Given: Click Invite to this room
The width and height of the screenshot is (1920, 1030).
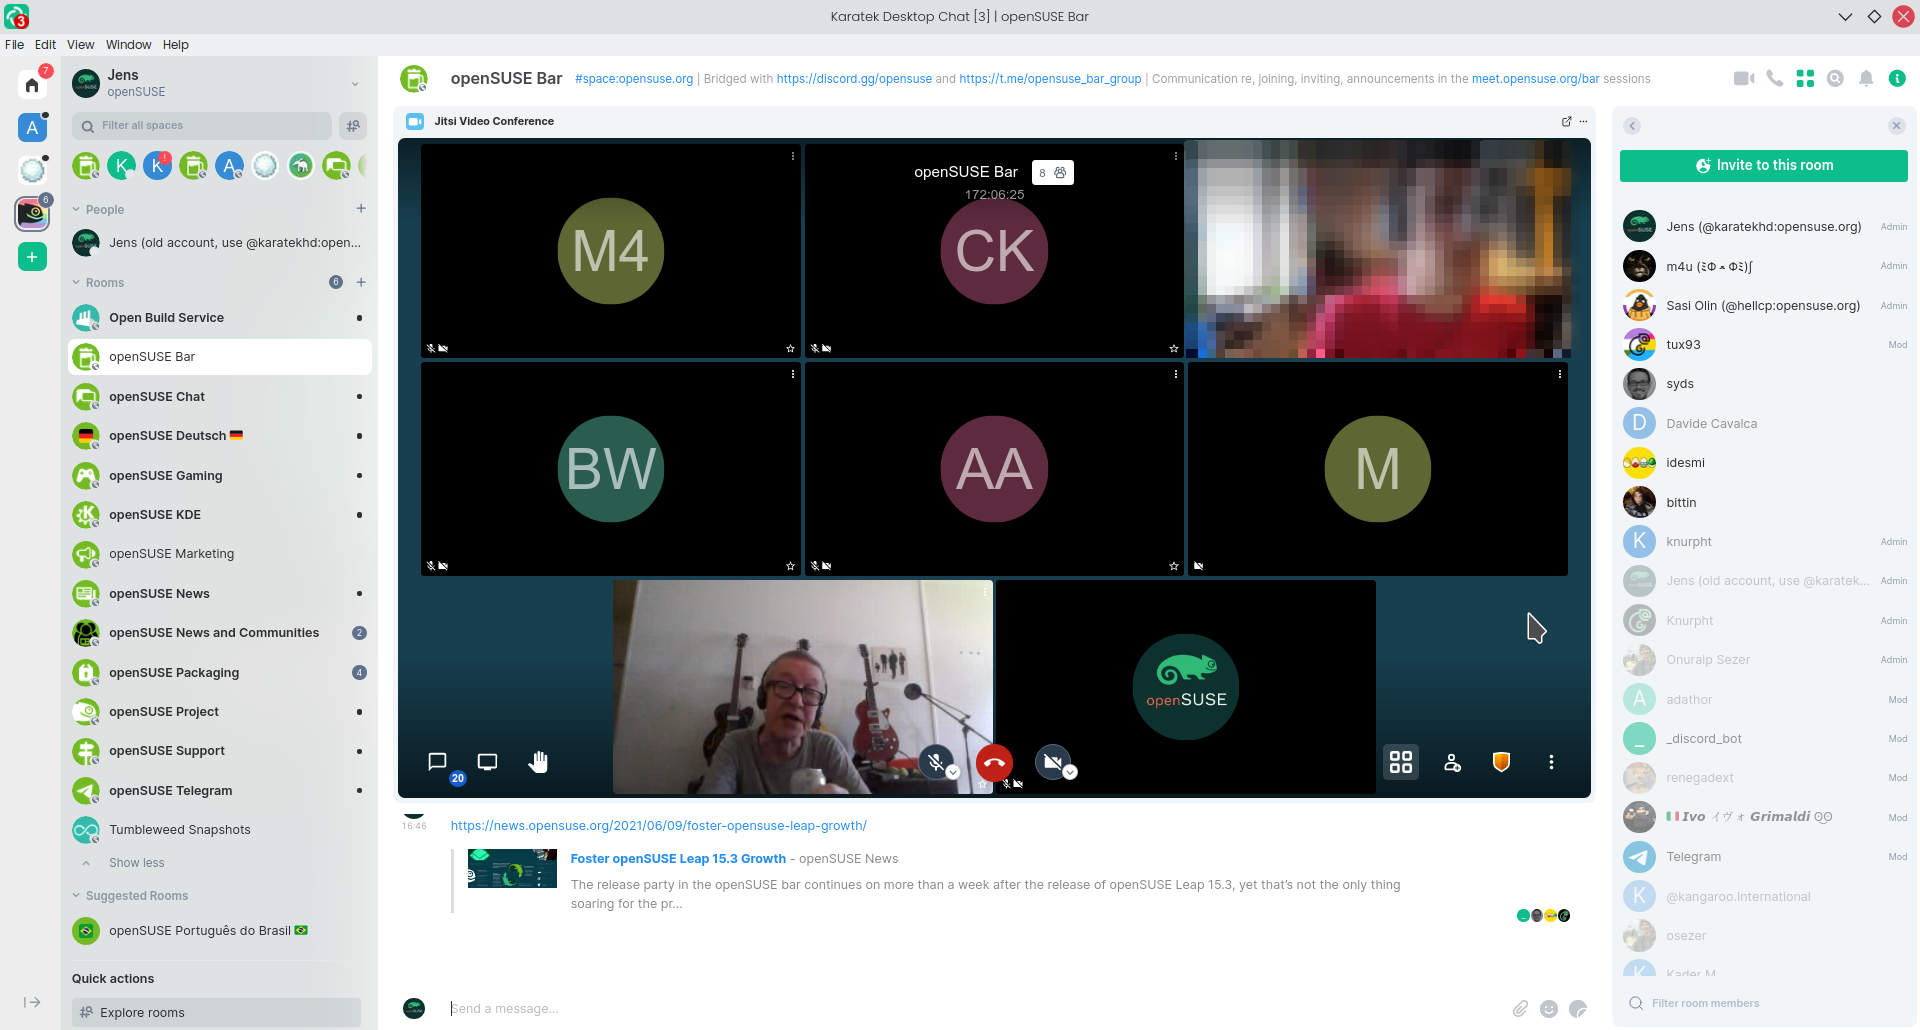Looking at the screenshot, I should point(1763,166).
